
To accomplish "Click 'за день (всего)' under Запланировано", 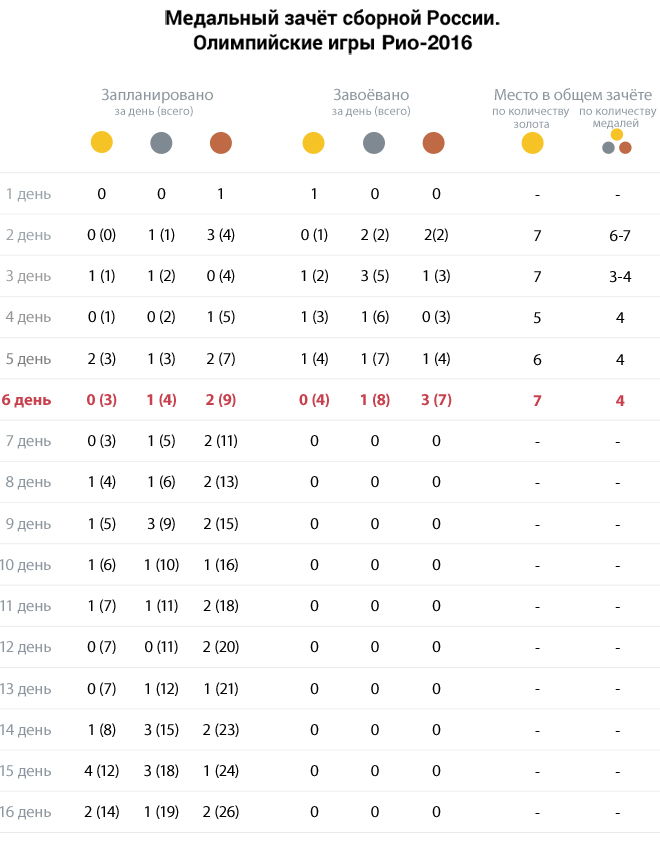I will [154, 111].
